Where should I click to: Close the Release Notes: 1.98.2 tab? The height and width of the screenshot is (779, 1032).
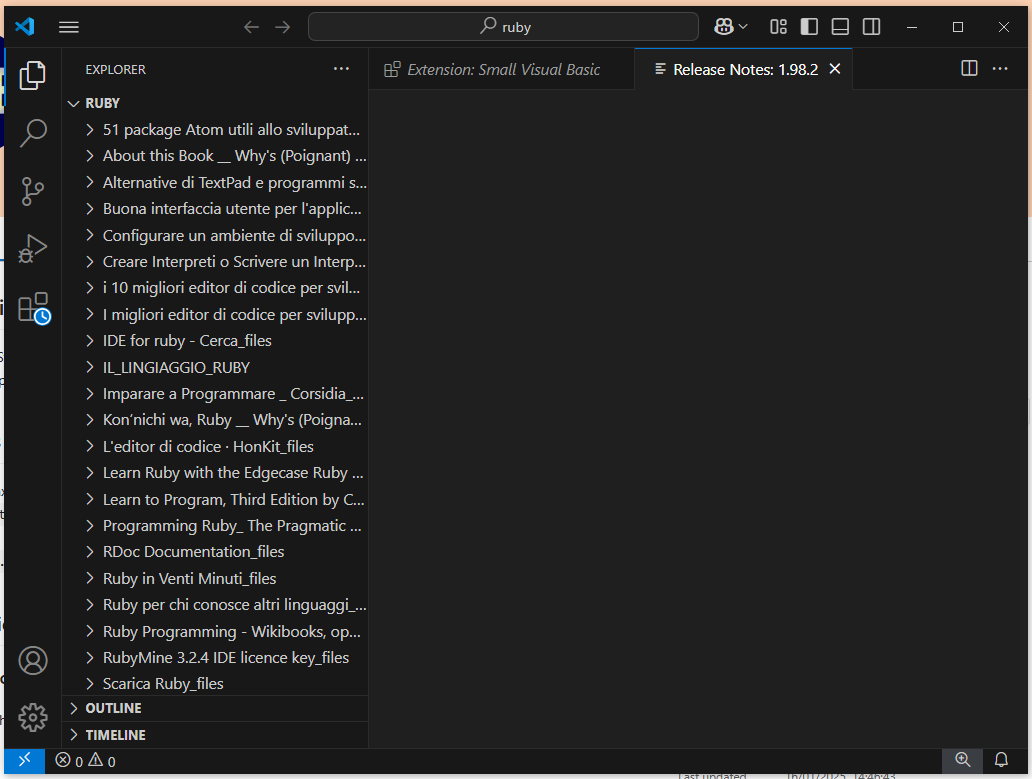(x=835, y=69)
